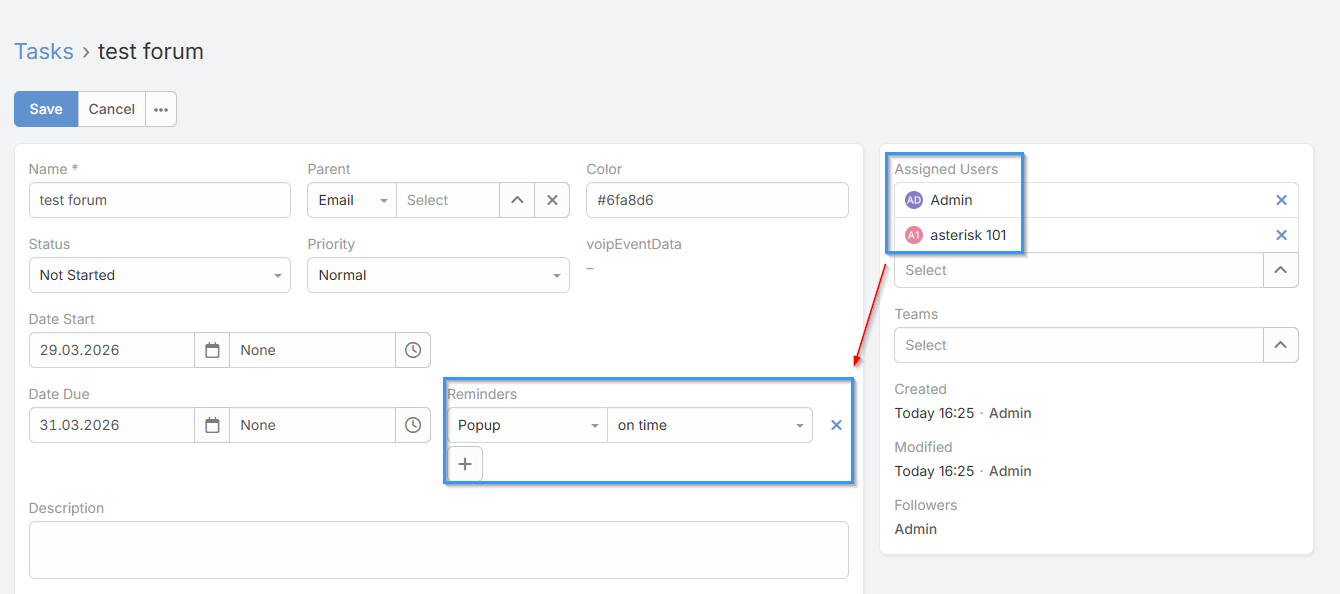Remove Admin from Assigned Users
1340x594 pixels.
coord(1281,200)
